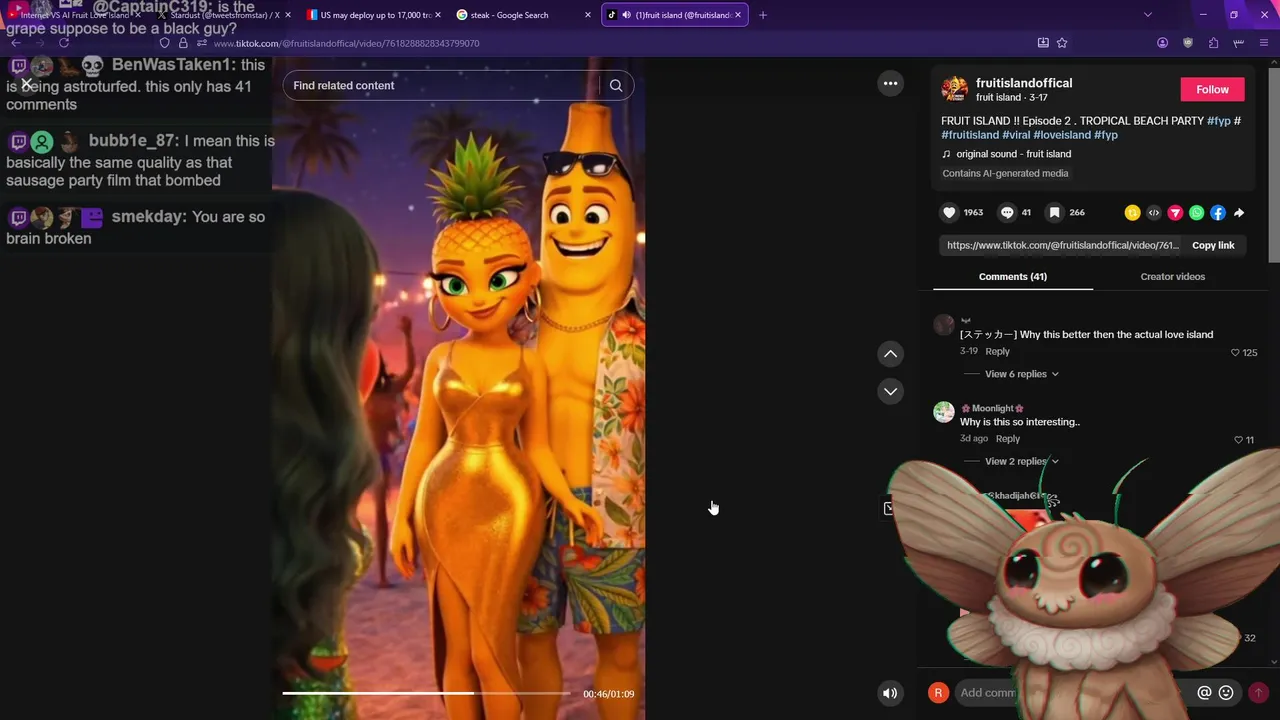Click the fruitislandoffical profile avatar

coord(954,89)
